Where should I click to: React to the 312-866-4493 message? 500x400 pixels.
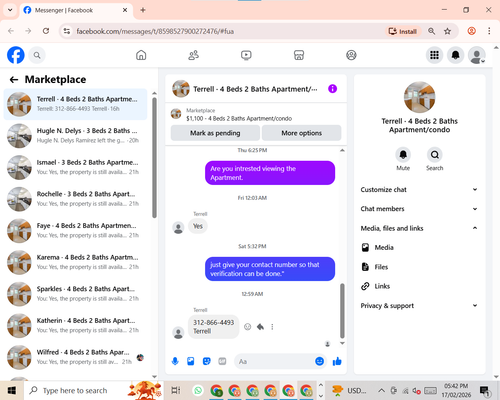pos(247,327)
